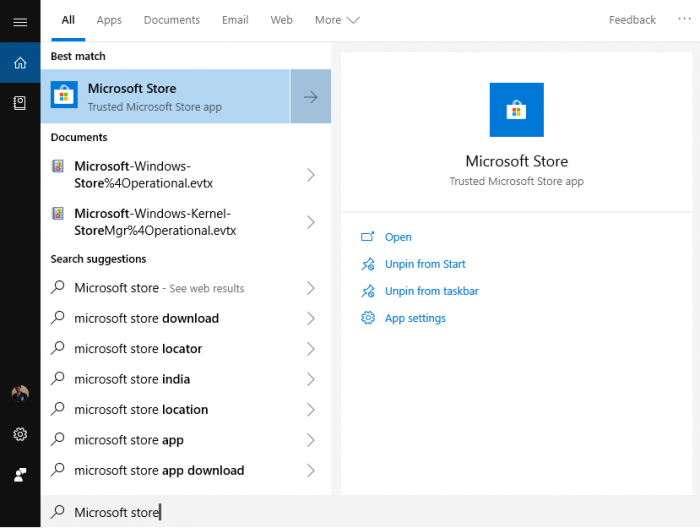The height and width of the screenshot is (528, 700).
Task: Select 'Microsoft store - See web results' text
Action: coord(159,288)
